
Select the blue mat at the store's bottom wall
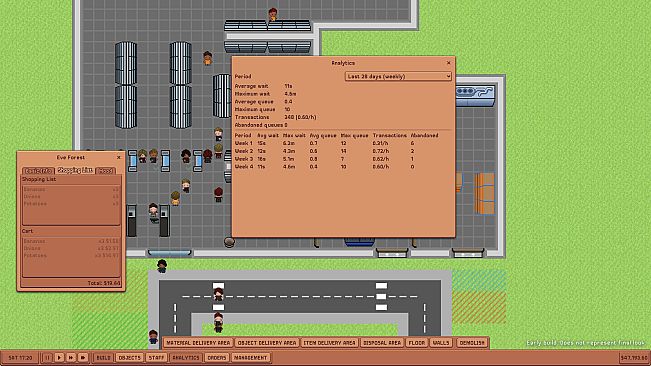pos(360,242)
